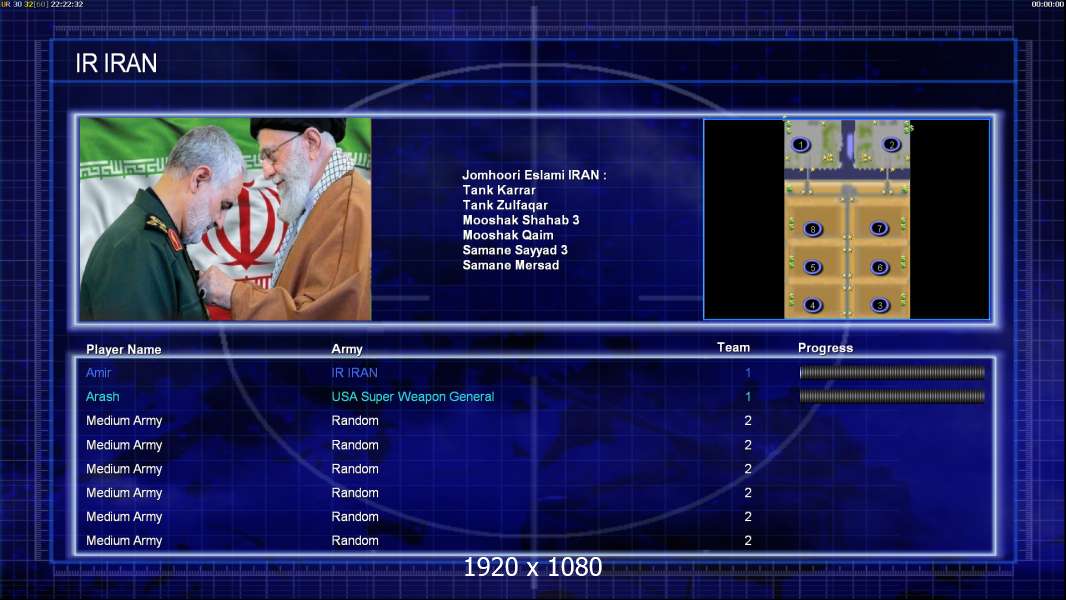Screen dimensions: 1066x600
Task: Click the Samane Sayyad 3 line
Action: [515, 250]
